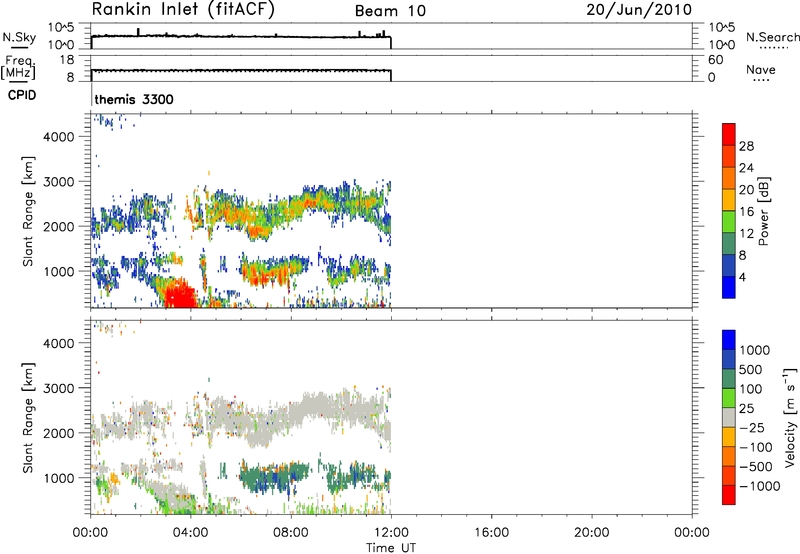Click the "N.Sky" legend label
This screenshot has height=554, width=800.
point(19,37)
